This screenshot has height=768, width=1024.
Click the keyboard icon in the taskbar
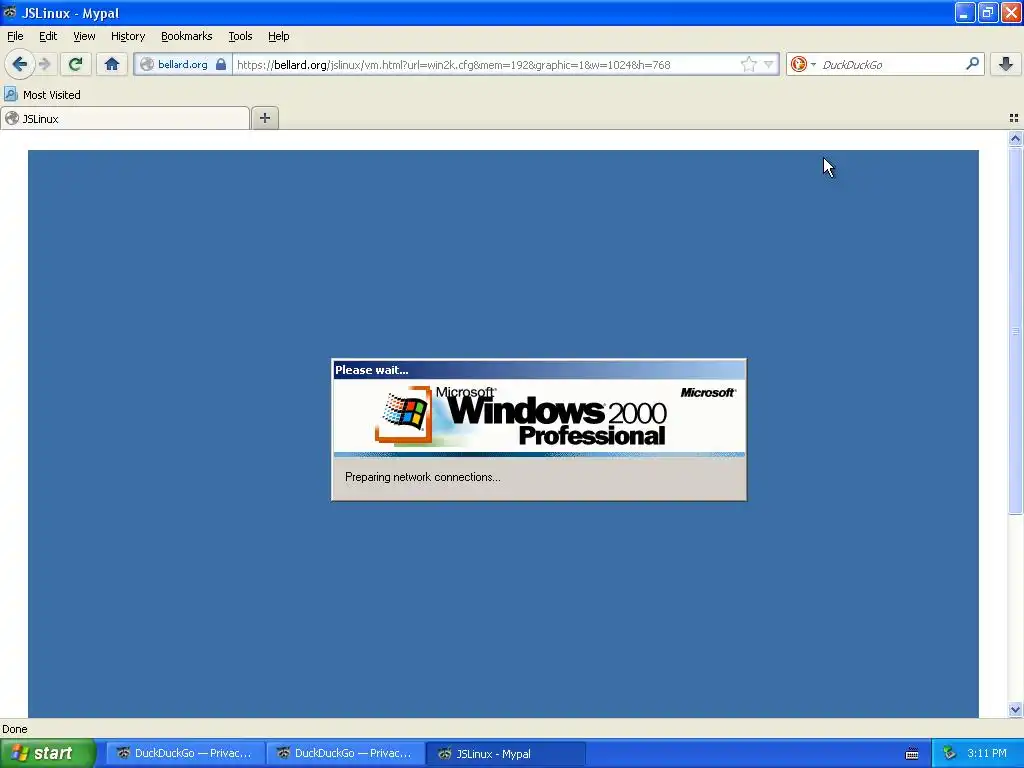pyautogui.click(x=912, y=754)
